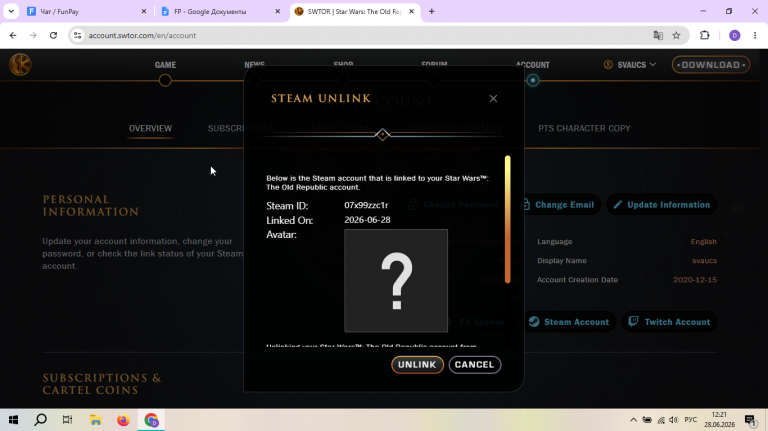Click the Steam ID value 07x99zzc1r
This screenshot has width=768, height=431.
coord(366,205)
